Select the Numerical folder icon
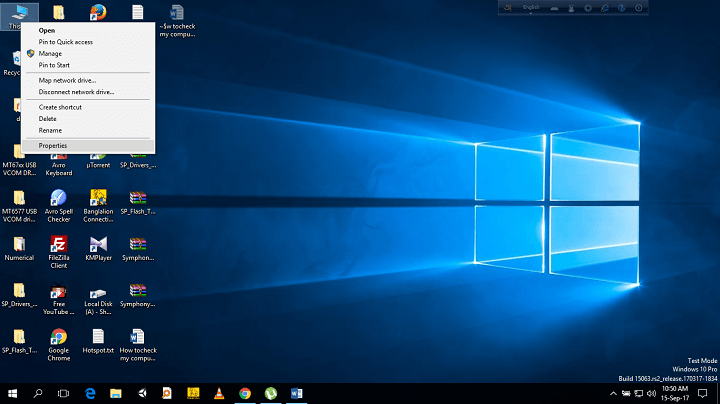Viewport: 720px width, 404px height. click(x=19, y=249)
